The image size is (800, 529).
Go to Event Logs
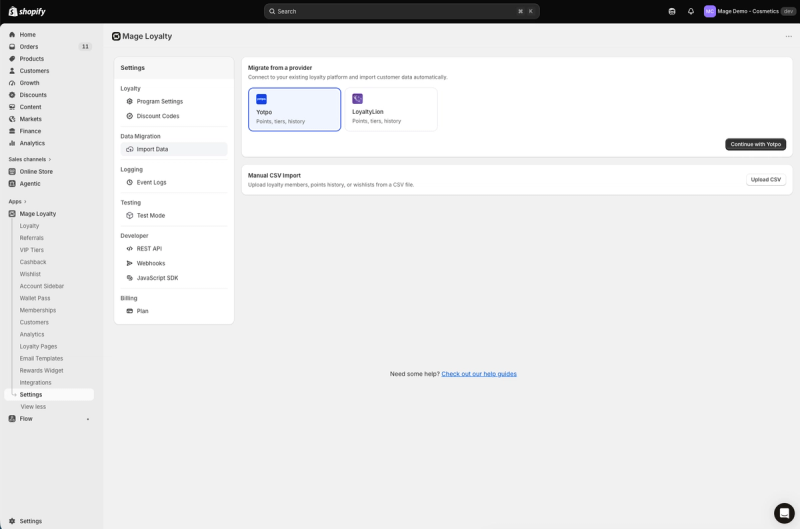(x=174, y=183)
